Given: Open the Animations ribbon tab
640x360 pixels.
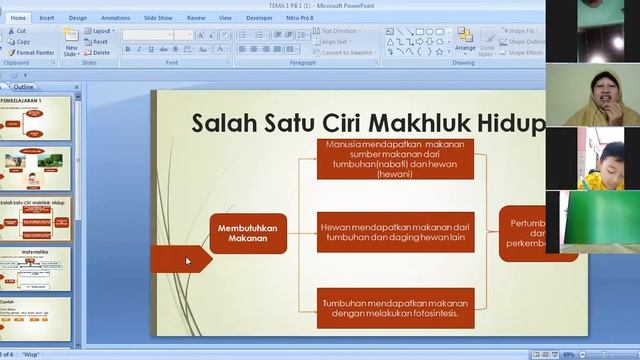Looking at the screenshot, I should coord(116,18).
